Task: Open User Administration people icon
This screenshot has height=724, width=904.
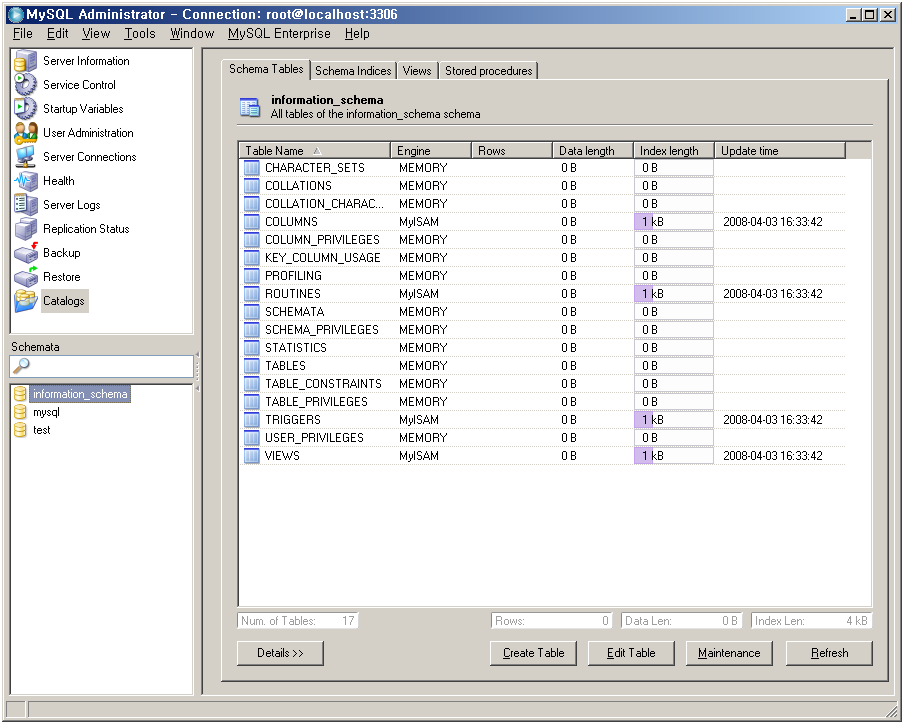Action: (26, 133)
